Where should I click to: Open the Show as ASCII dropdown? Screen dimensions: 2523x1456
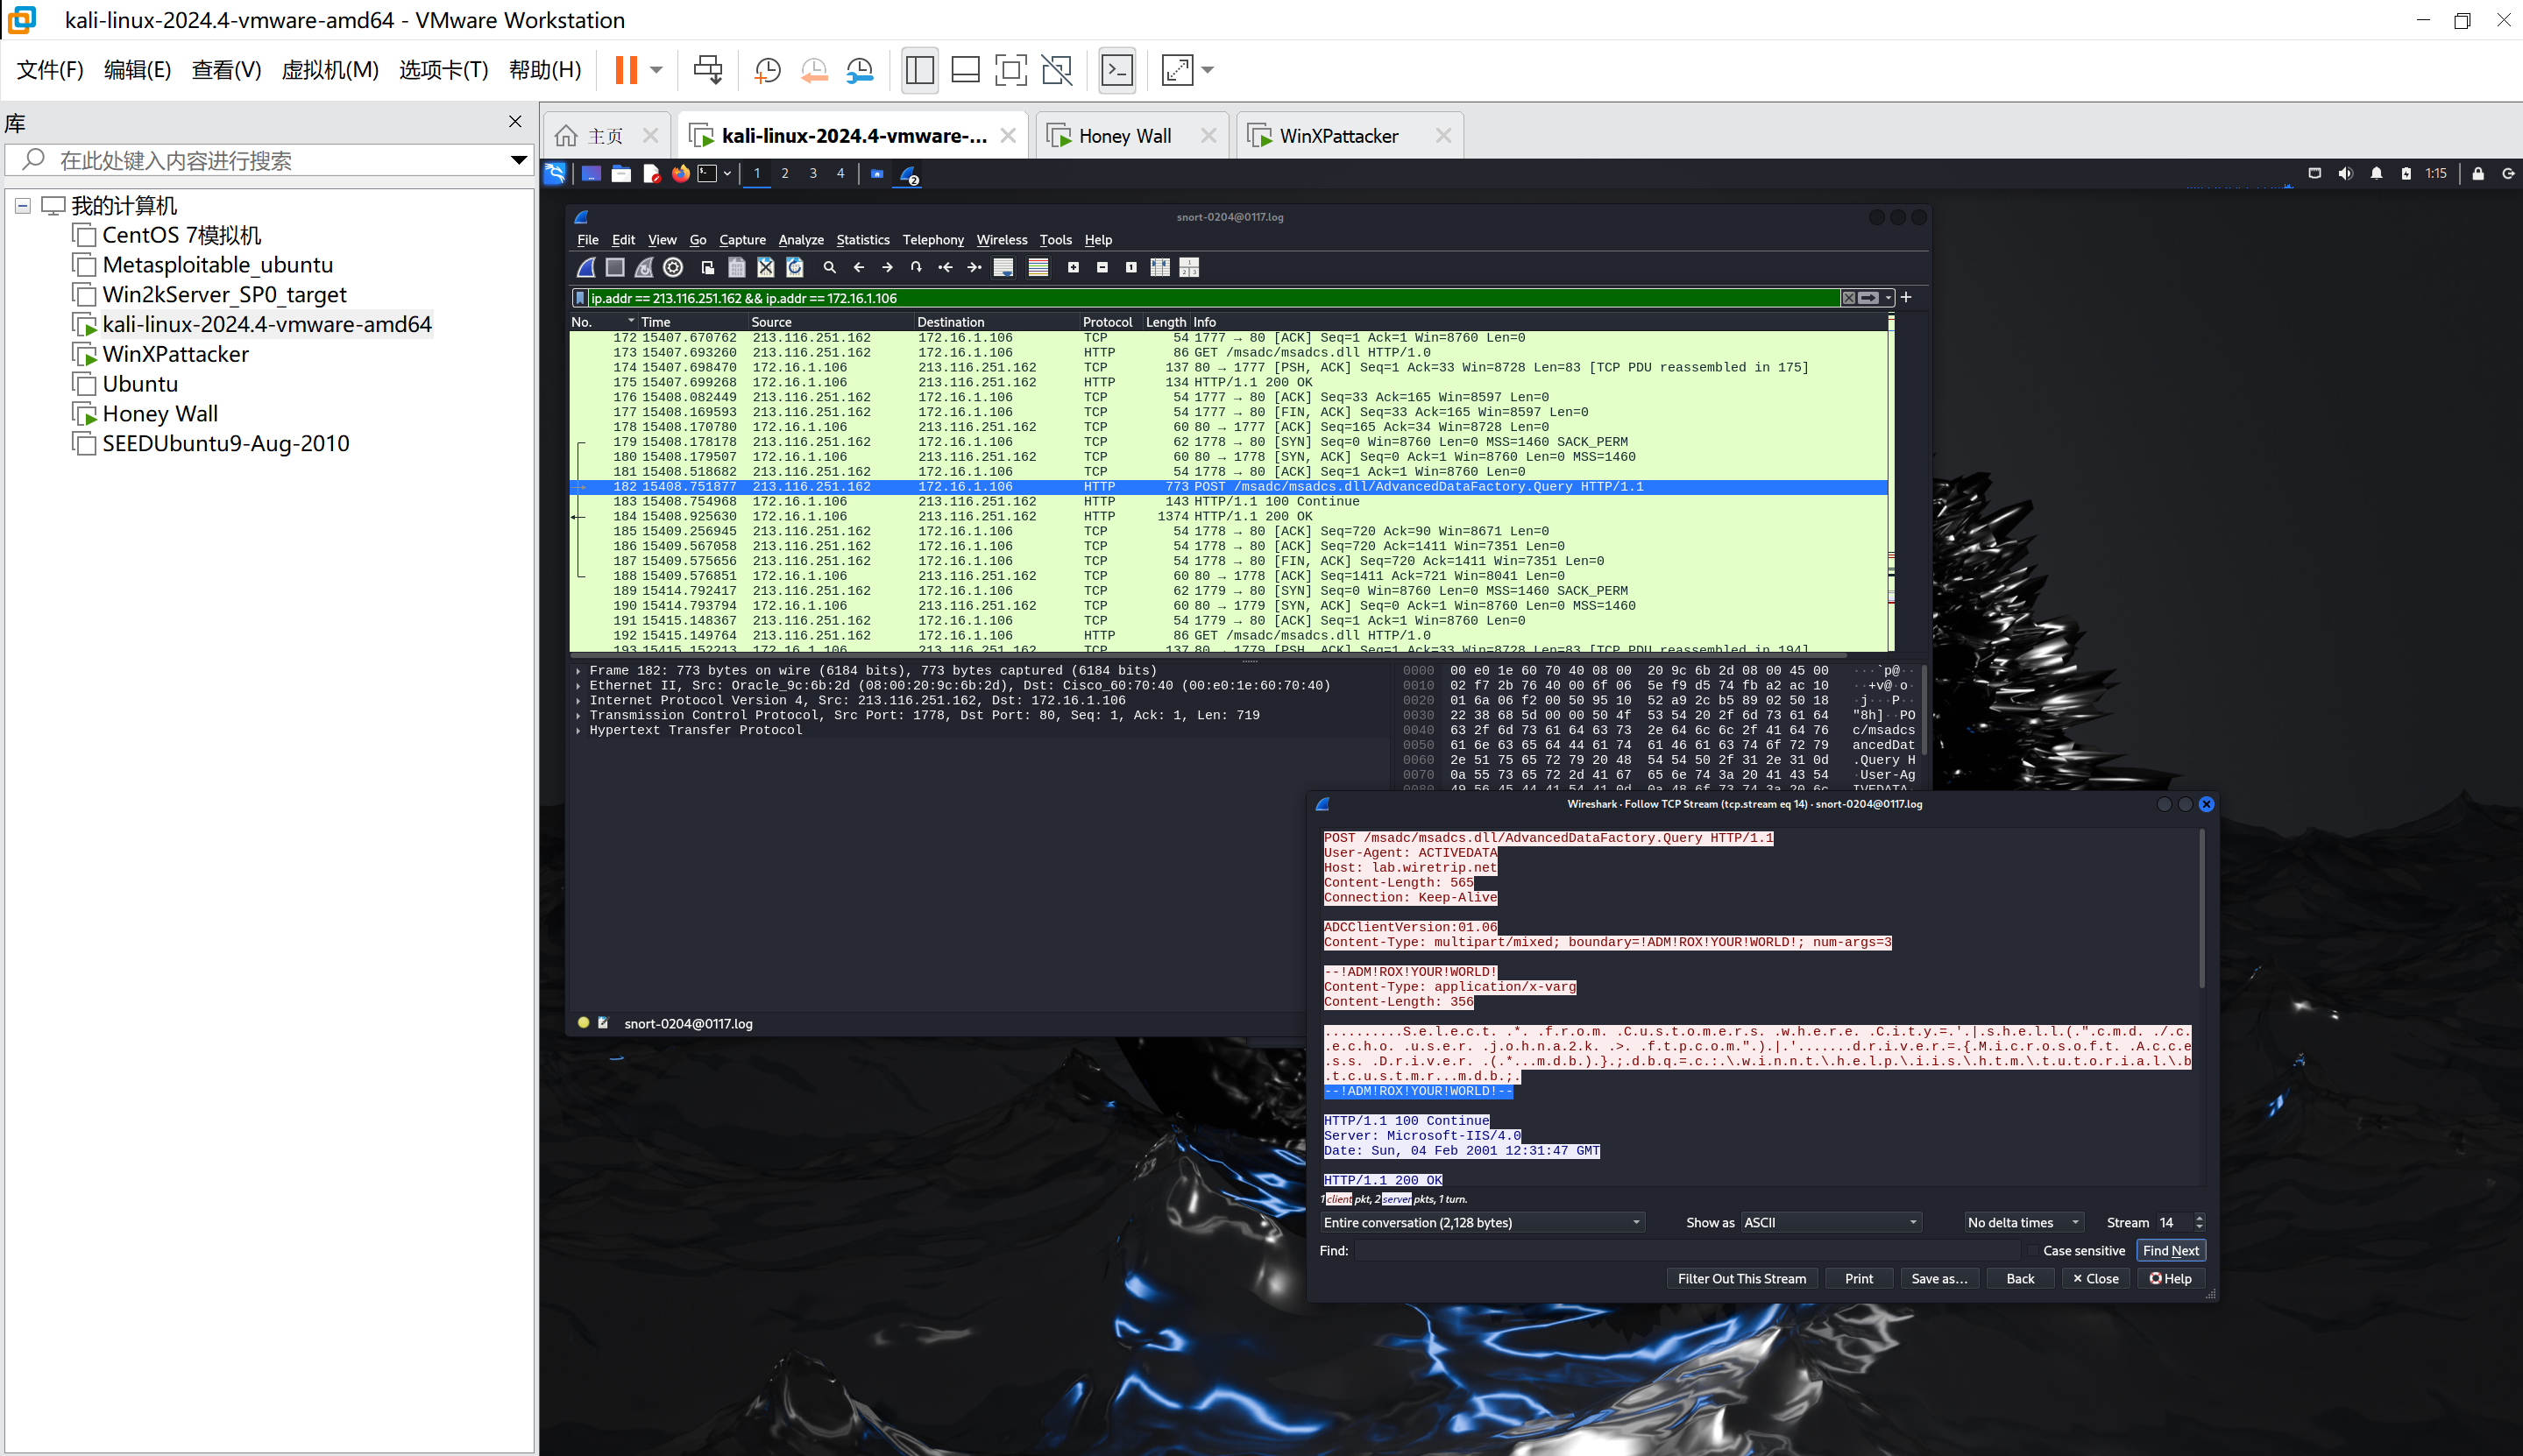click(1830, 1222)
